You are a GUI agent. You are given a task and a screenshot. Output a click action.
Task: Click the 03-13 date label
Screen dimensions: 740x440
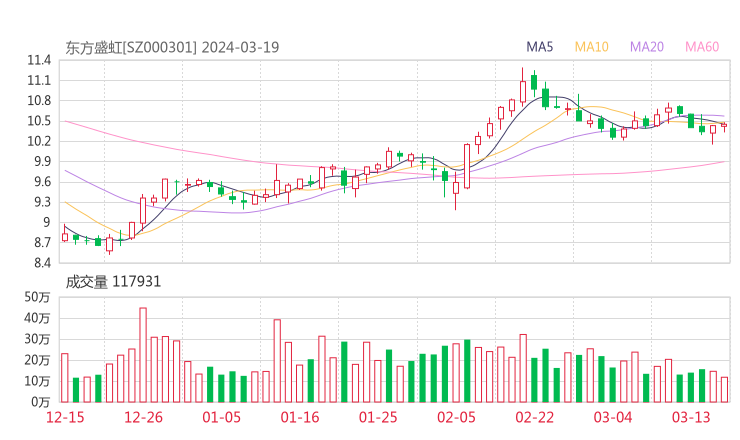[x=691, y=417]
